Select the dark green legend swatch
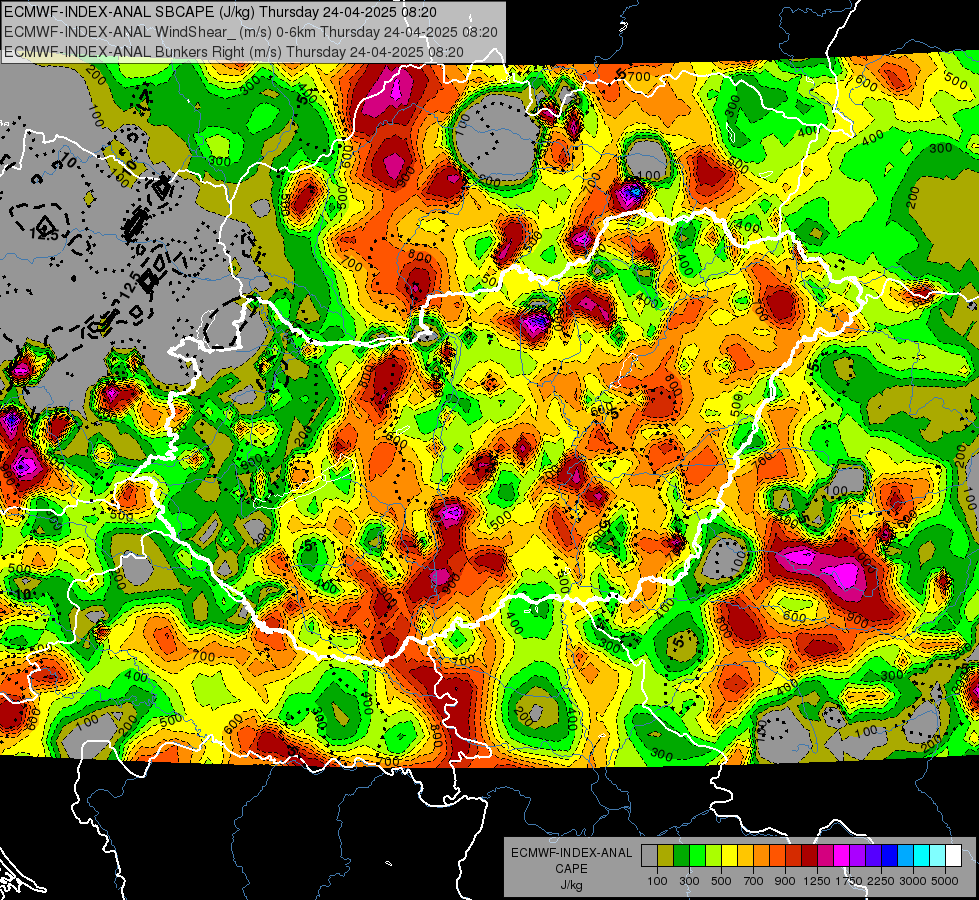Screen dimensions: 979x900 681,856
